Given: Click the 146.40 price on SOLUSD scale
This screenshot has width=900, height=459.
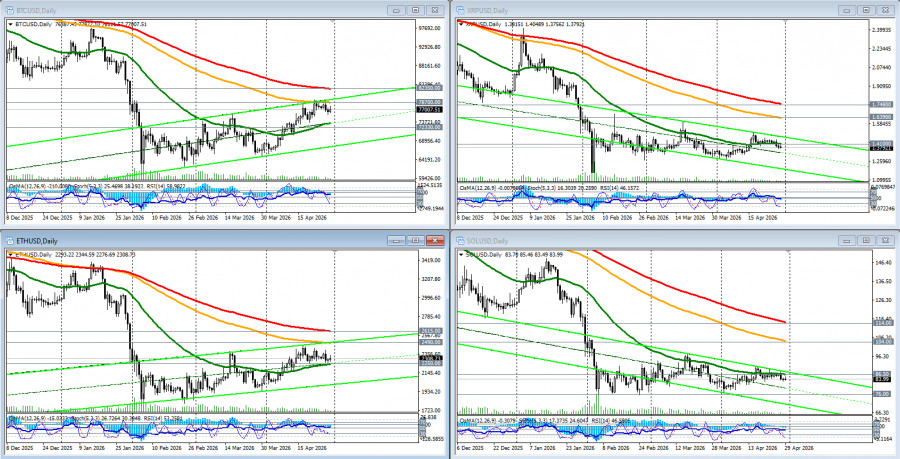Looking at the screenshot, I should coord(883,262).
